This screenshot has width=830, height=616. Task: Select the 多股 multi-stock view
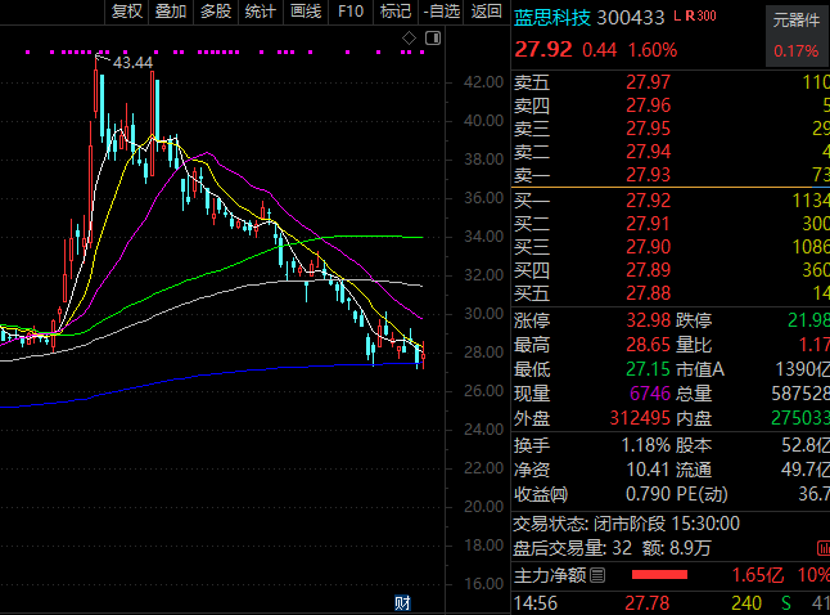click(215, 11)
